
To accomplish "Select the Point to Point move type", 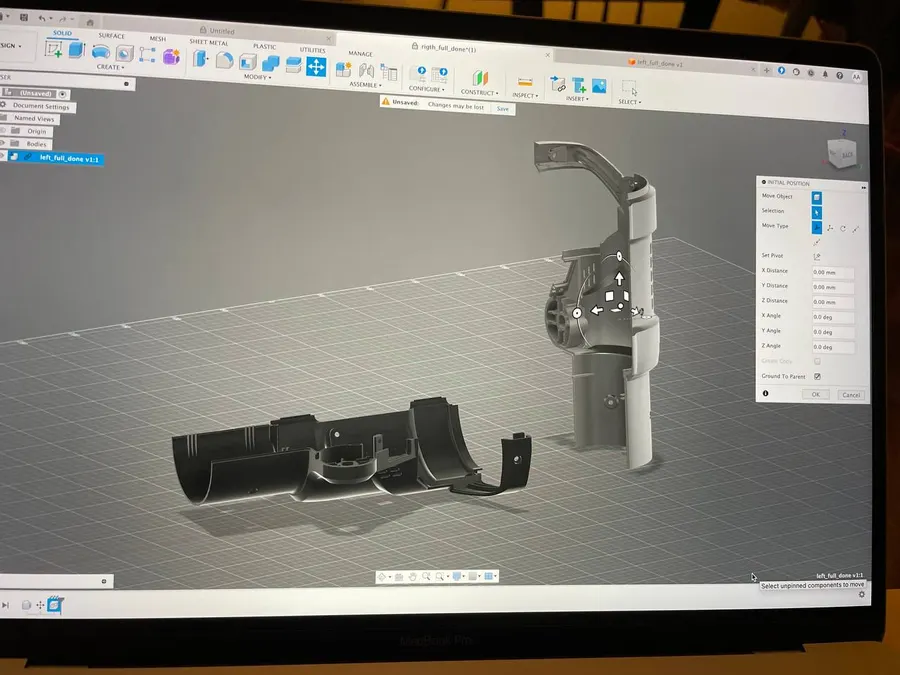I will (856, 229).
